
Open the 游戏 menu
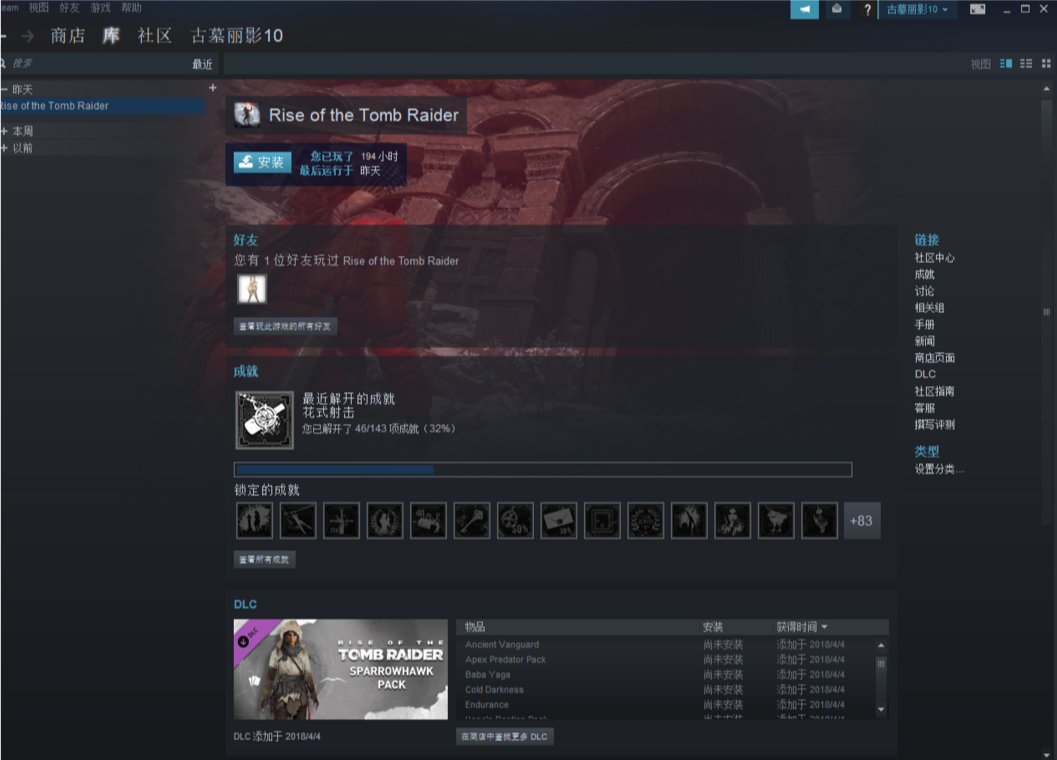[x=100, y=7]
